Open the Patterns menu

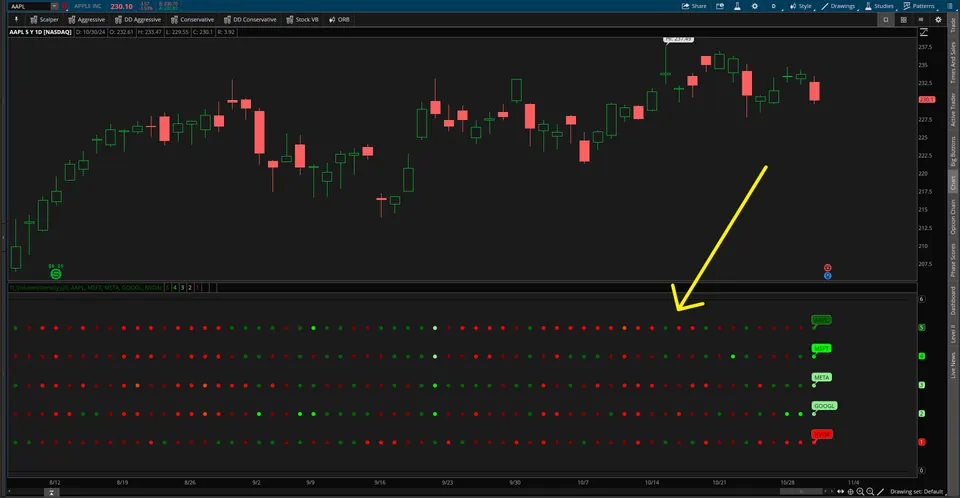(919, 6)
